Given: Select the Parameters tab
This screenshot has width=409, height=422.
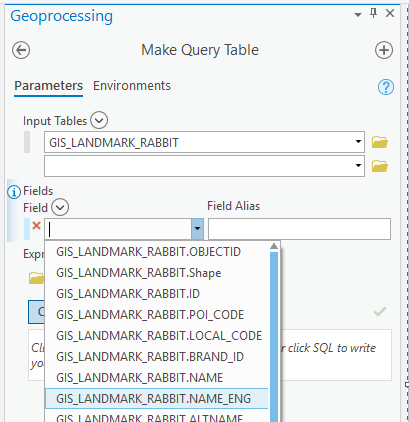Looking at the screenshot, I should coord(49,86).
